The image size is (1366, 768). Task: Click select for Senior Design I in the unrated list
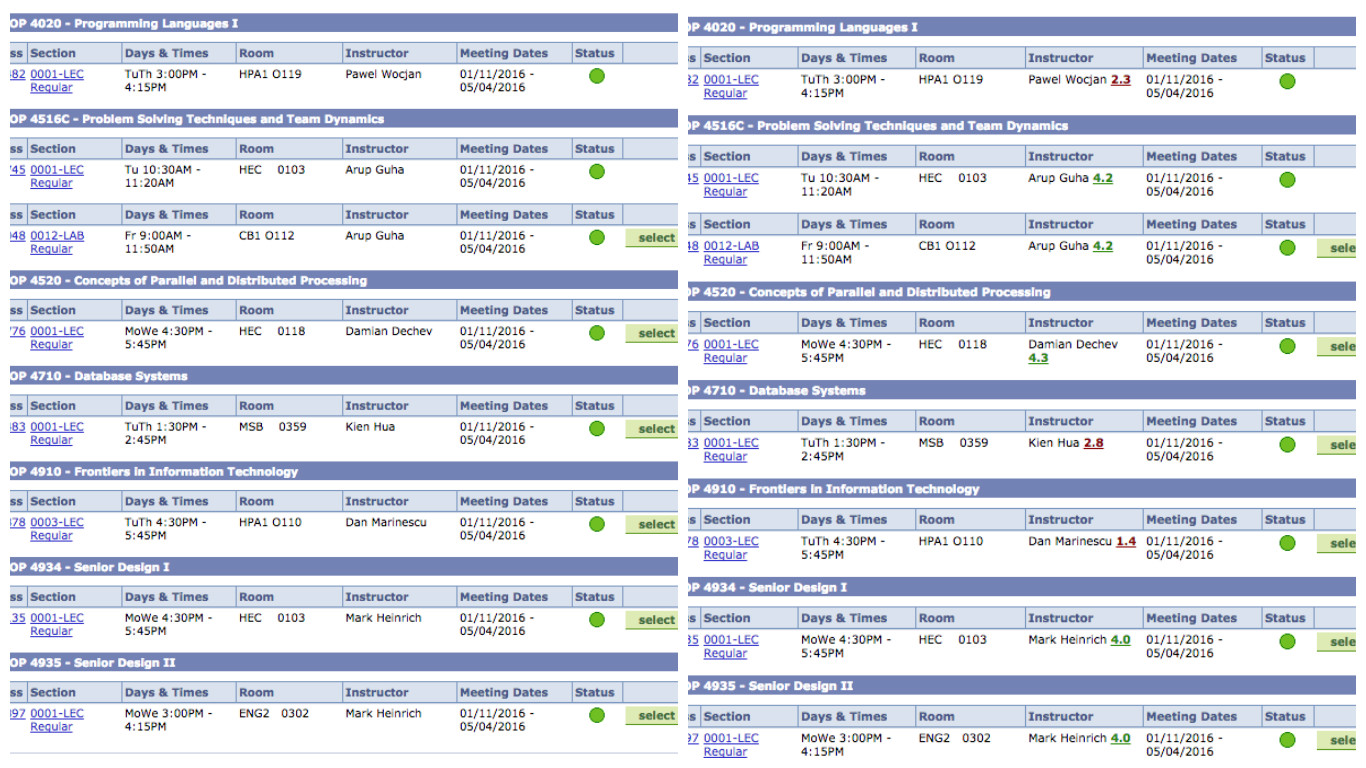(652, 620)
